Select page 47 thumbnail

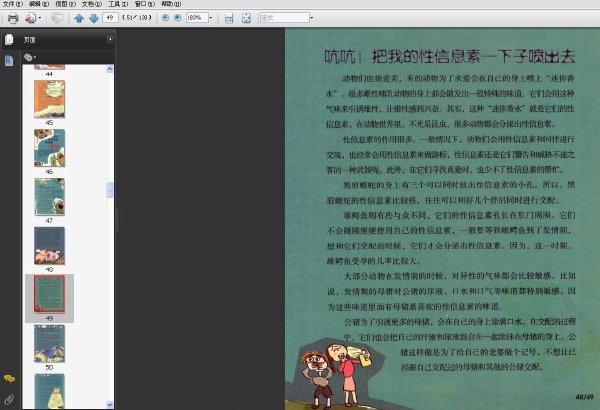(x=49, y=197)
